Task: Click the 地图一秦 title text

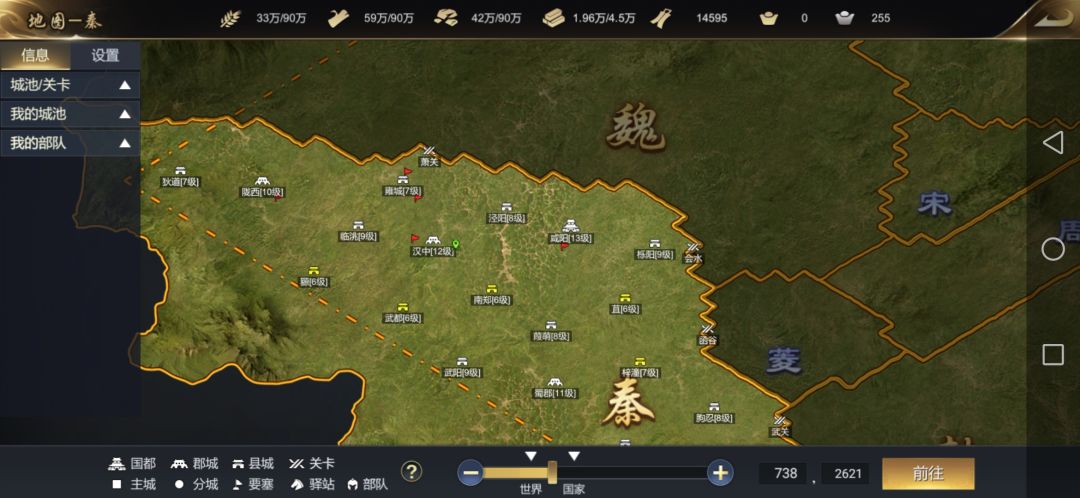Action: 65,21
